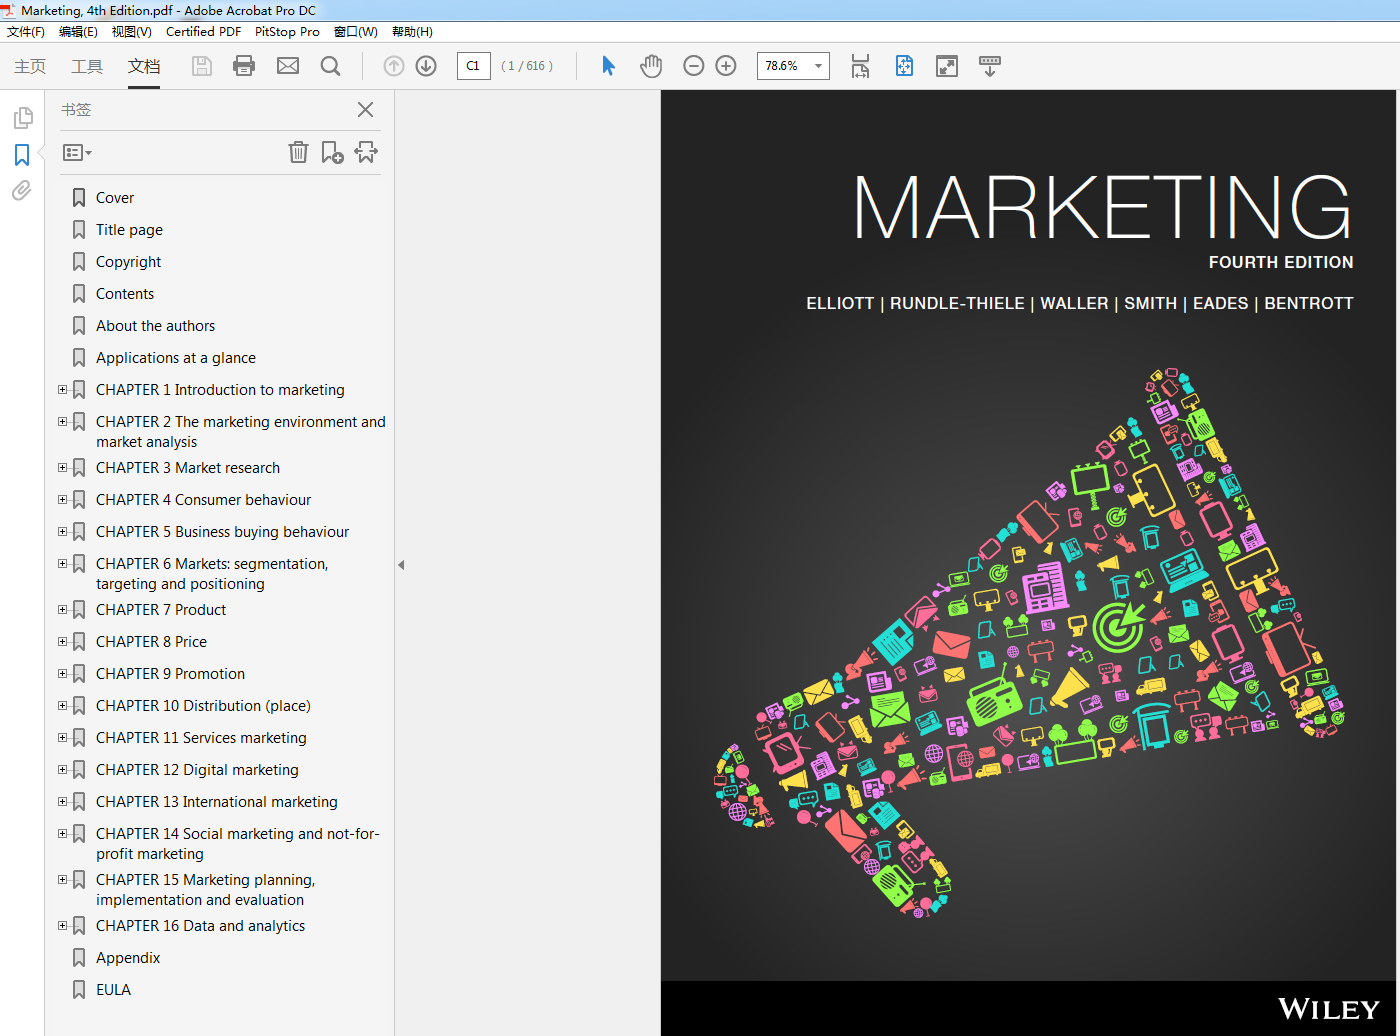Expand CHAPTER 7 Product bookmark

tap(62, 610)
